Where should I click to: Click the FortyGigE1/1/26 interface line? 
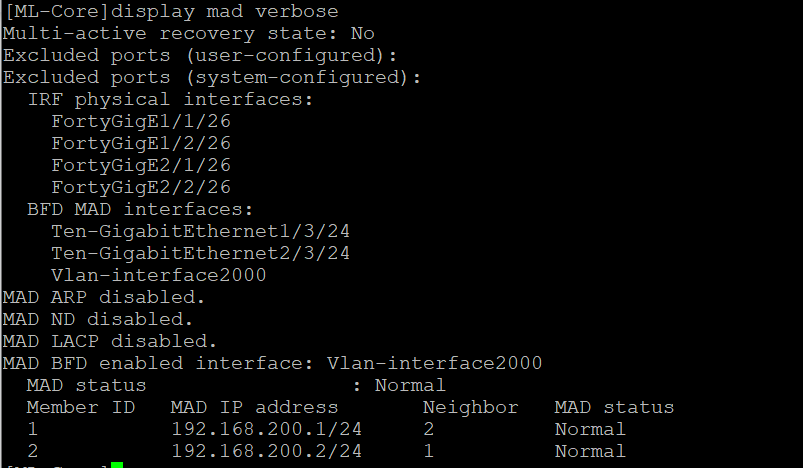pos(141,121)
